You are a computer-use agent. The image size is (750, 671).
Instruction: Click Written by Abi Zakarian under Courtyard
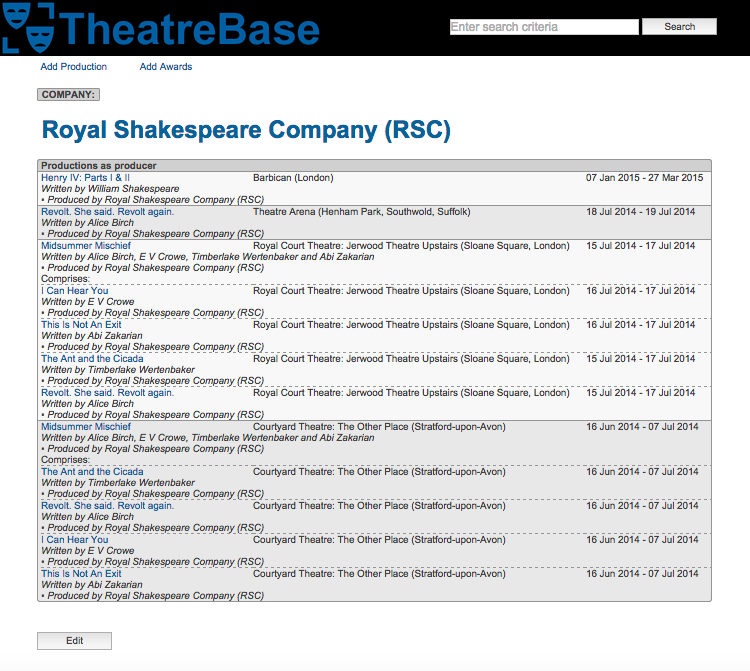(92, 584)
